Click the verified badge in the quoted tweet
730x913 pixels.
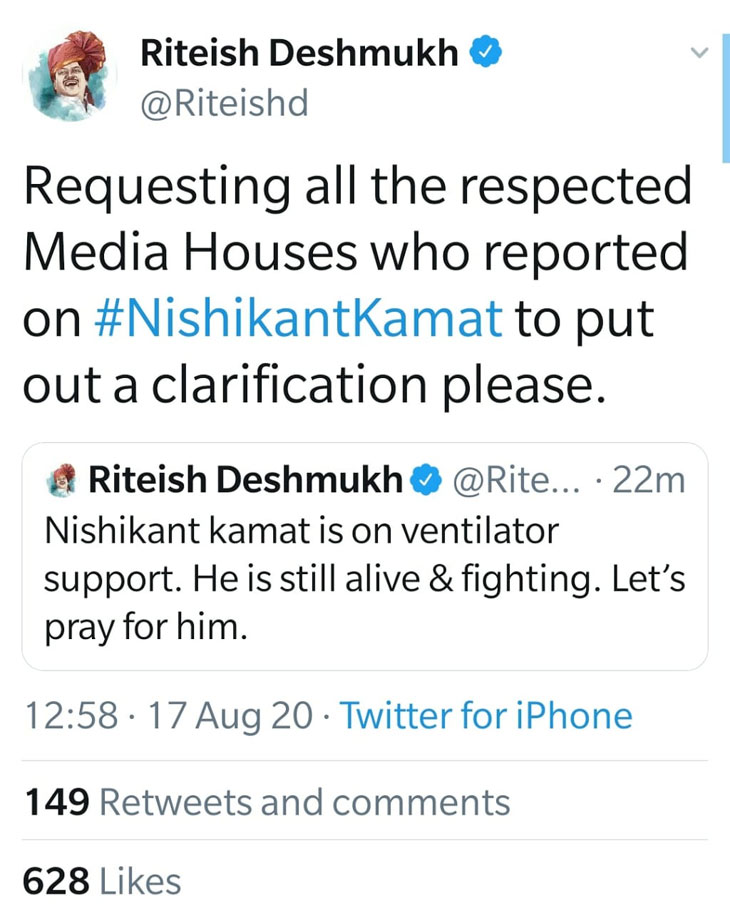pos(427,481)
